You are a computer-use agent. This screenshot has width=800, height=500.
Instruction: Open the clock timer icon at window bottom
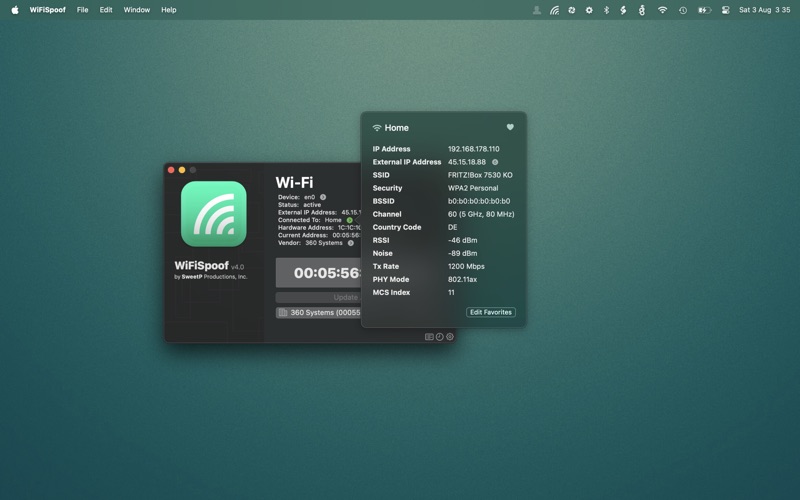click(439, 337)
